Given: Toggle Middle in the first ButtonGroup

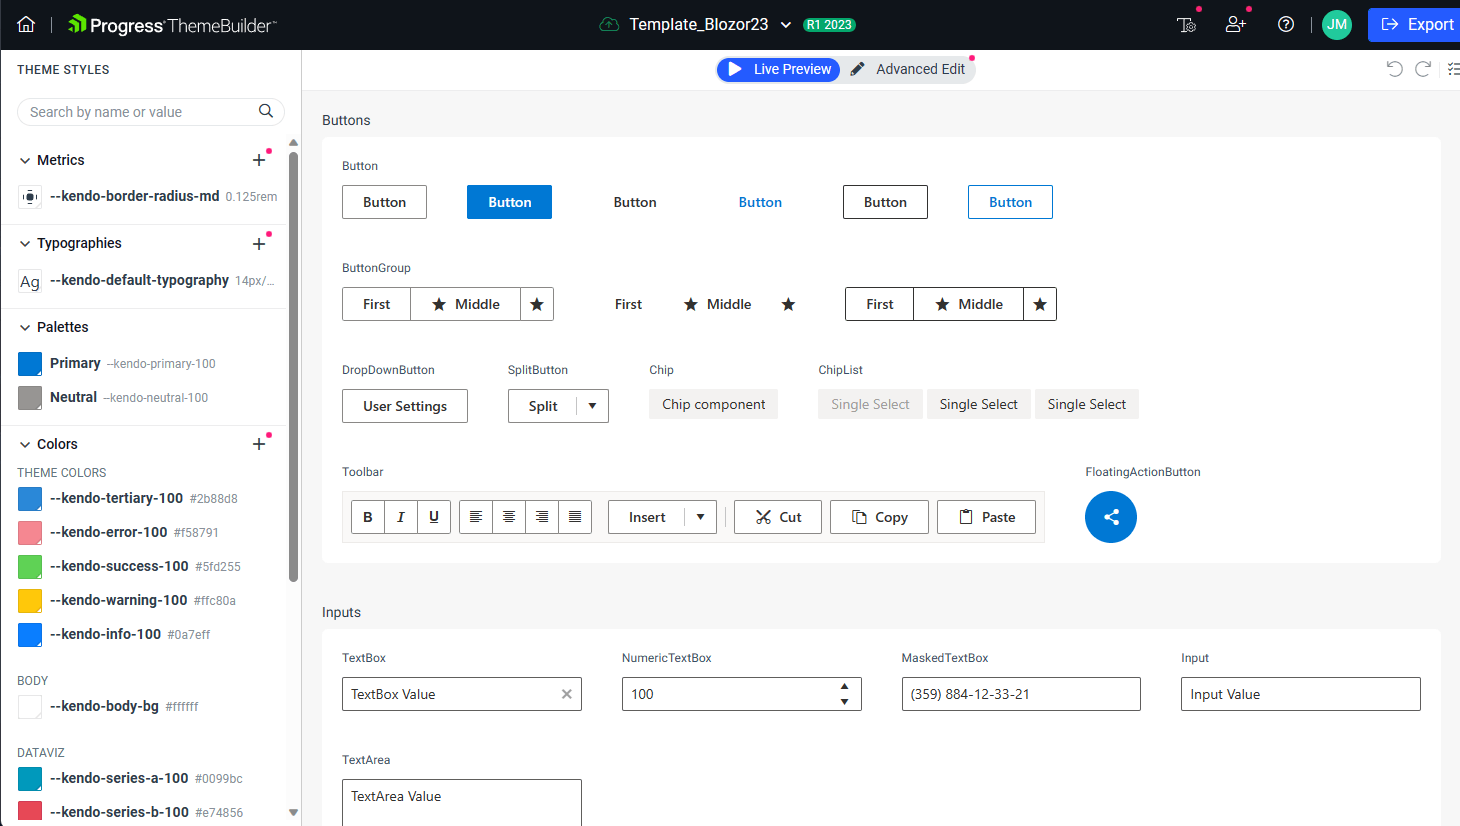Looking at the screenshot, I should coord(466,304).
